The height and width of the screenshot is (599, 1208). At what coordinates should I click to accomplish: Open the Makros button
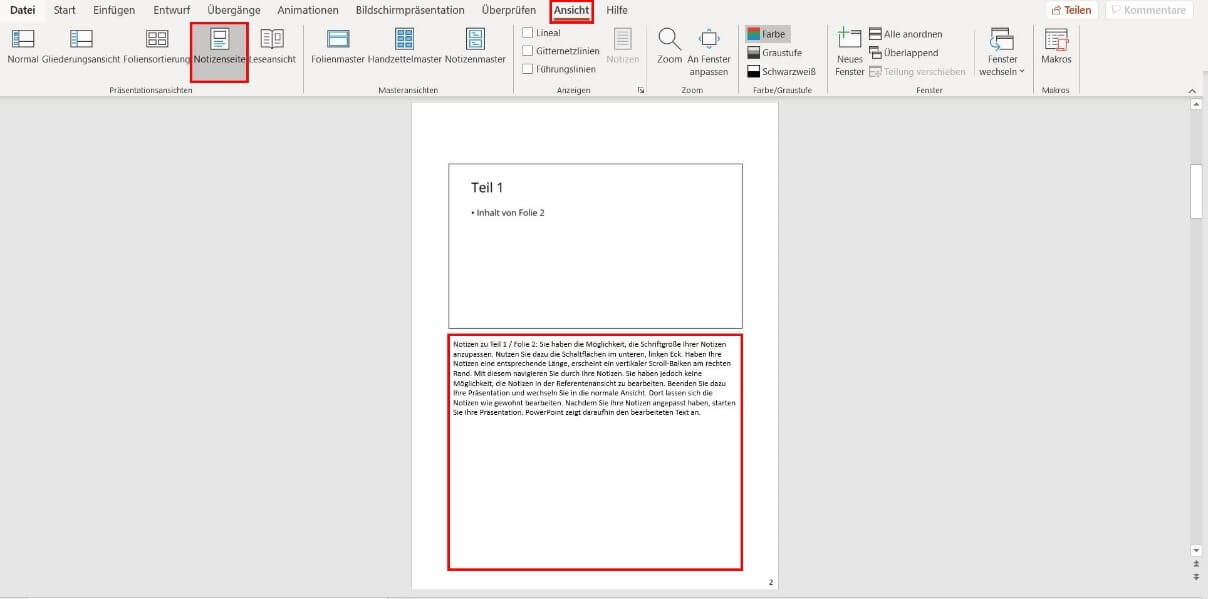click(1056, 47)
